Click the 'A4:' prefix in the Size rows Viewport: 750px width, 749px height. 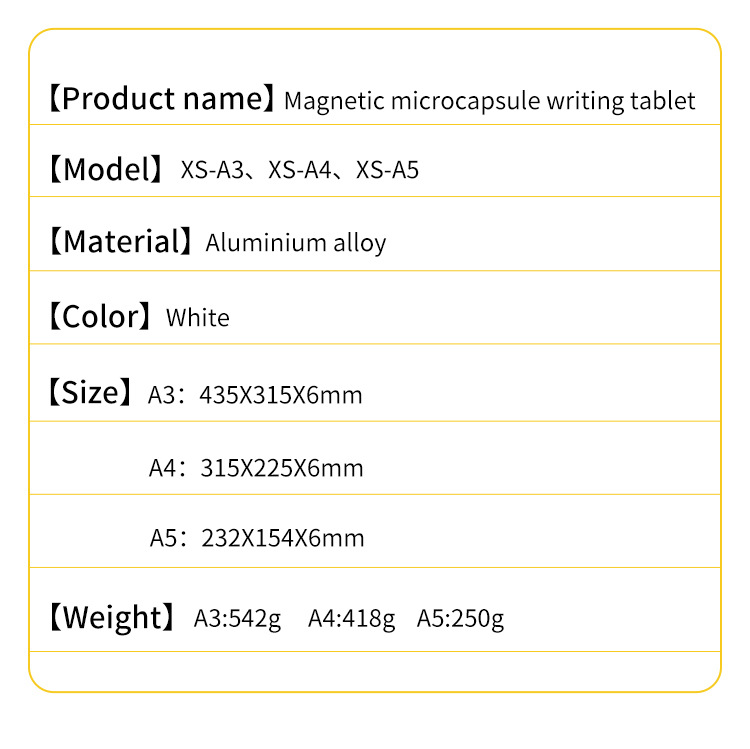pyautogui.click(x=164, y=468)
